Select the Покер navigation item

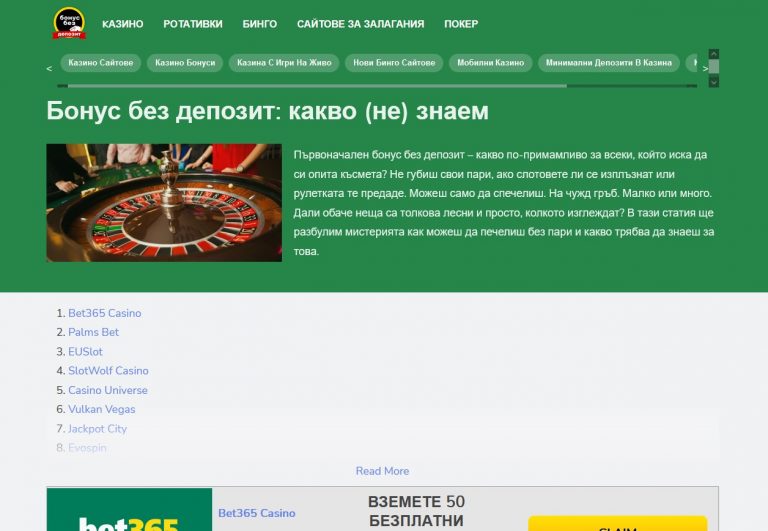click(460, 24)
